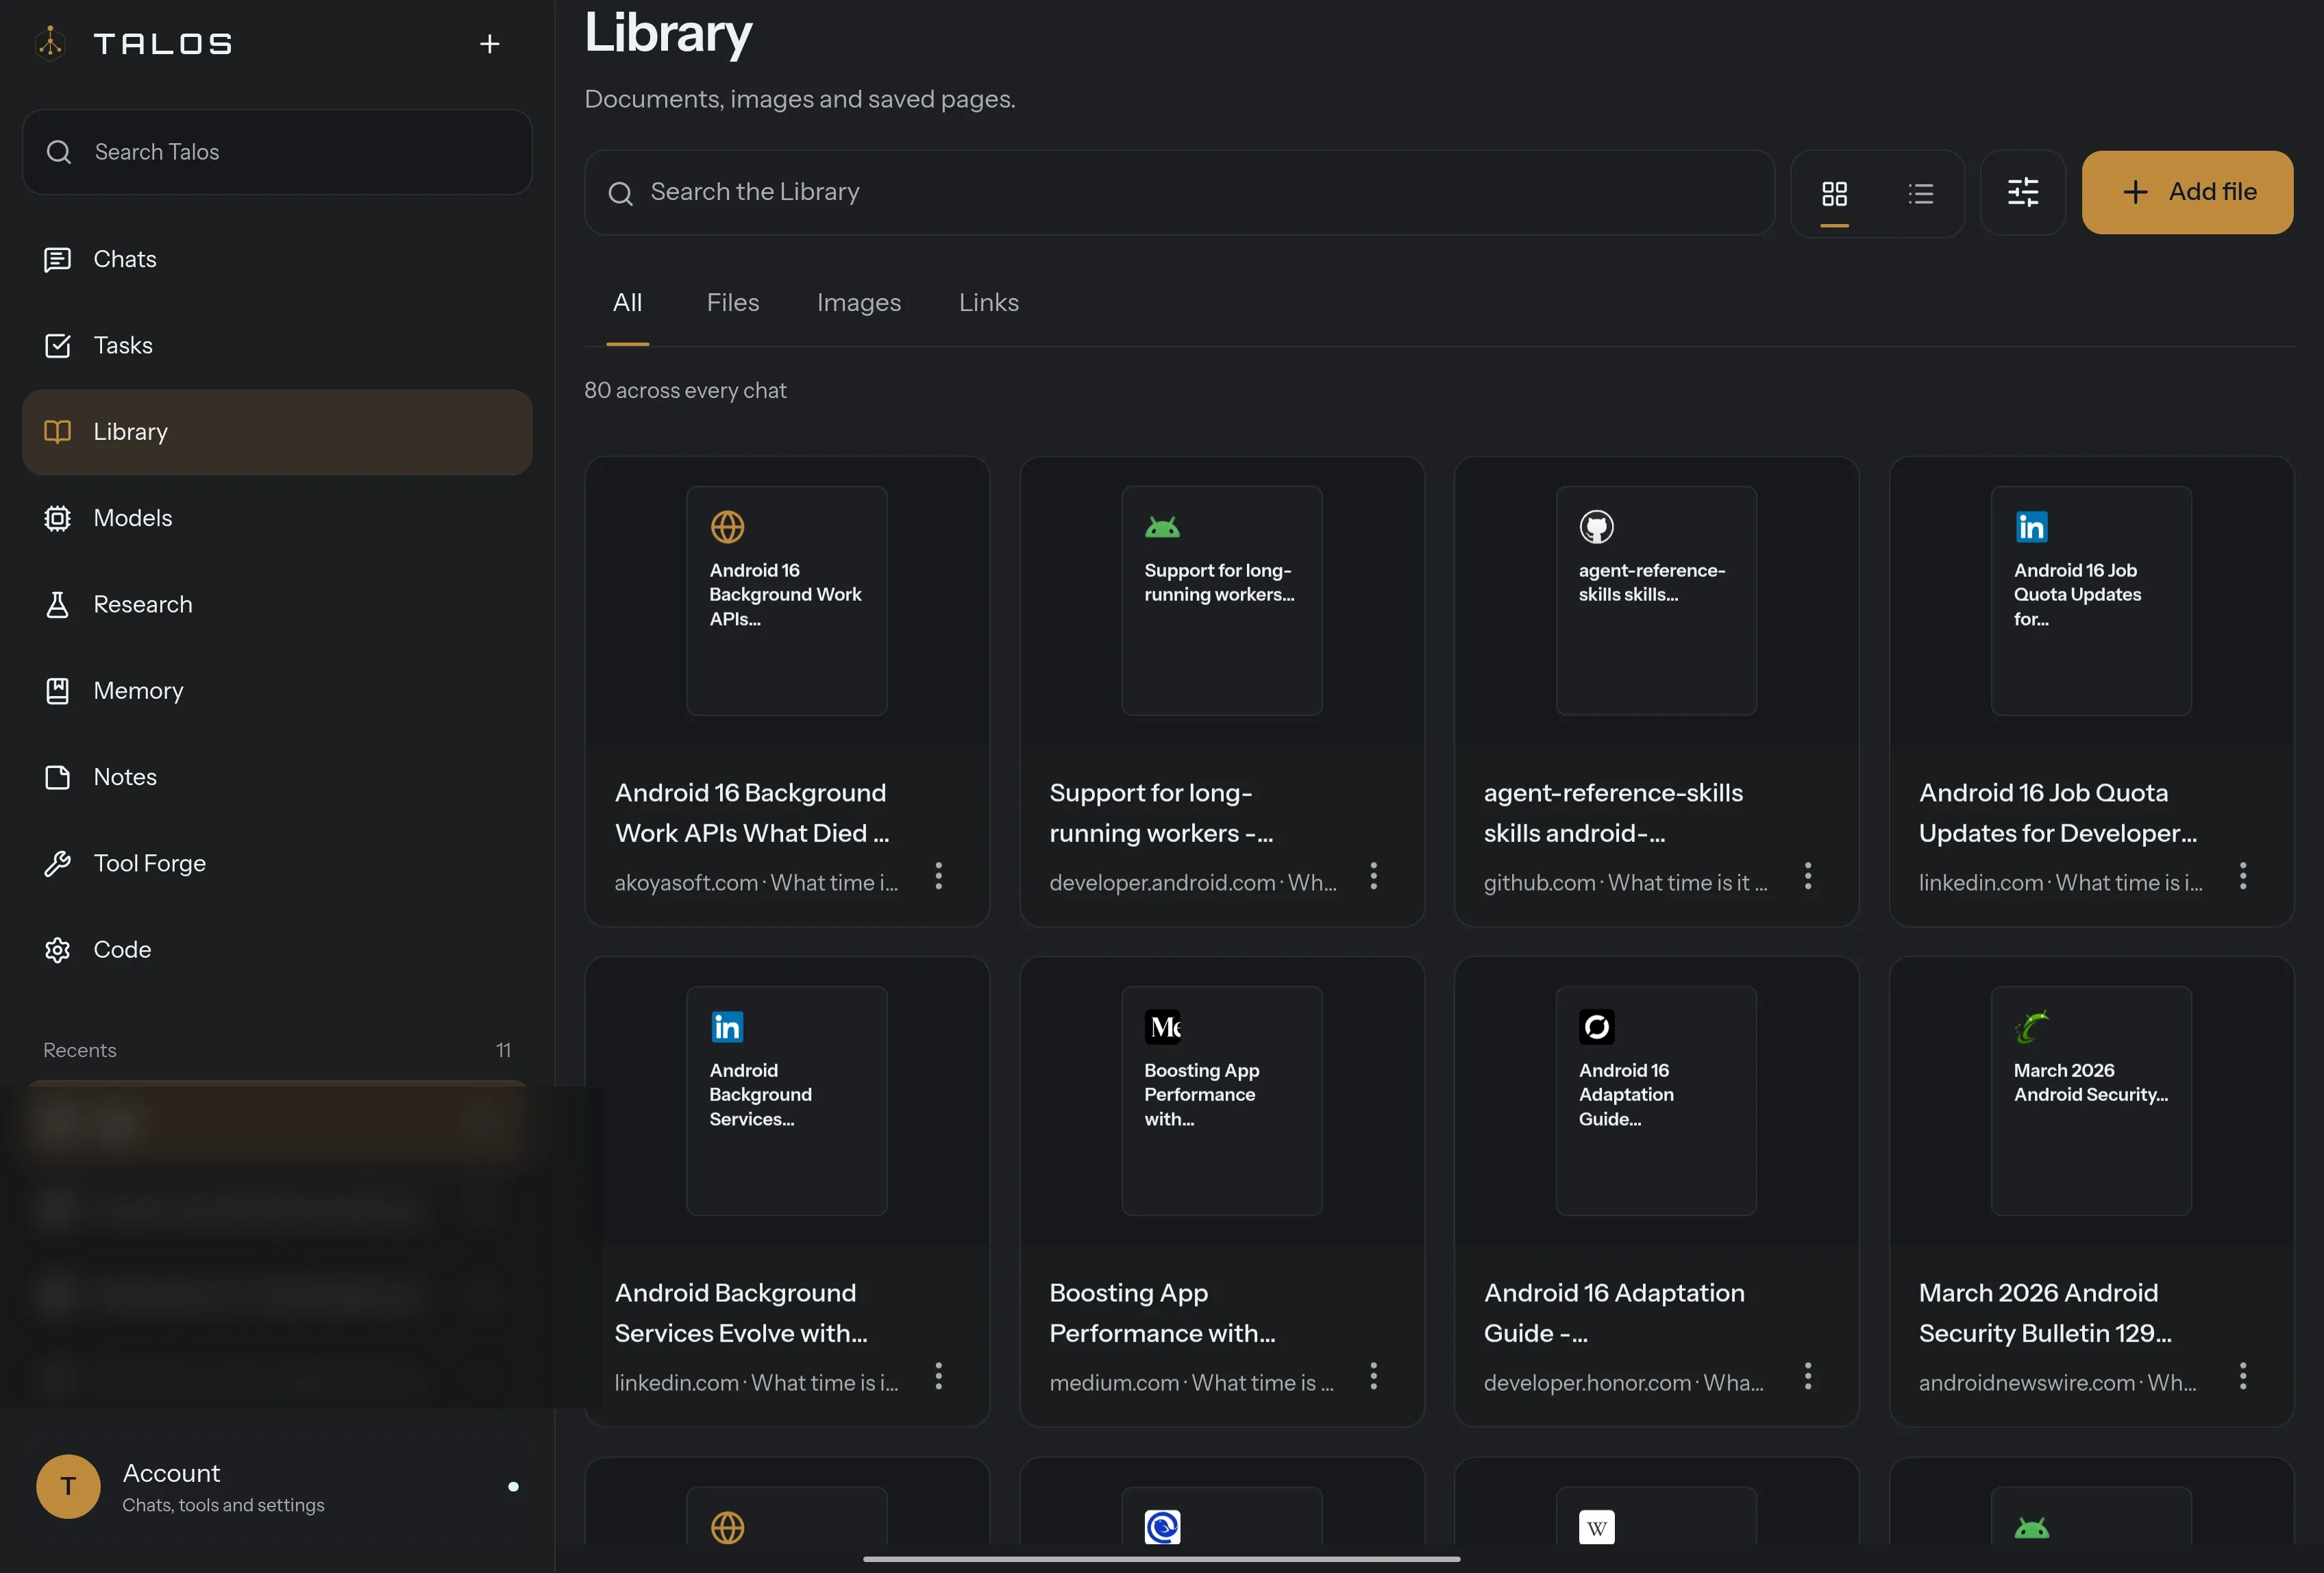The width and height of the screenshot is (2324, 1573).
Task: Open the agent-reference-skills GitHub thumbnail
Action: click(x=1656, y=601)
